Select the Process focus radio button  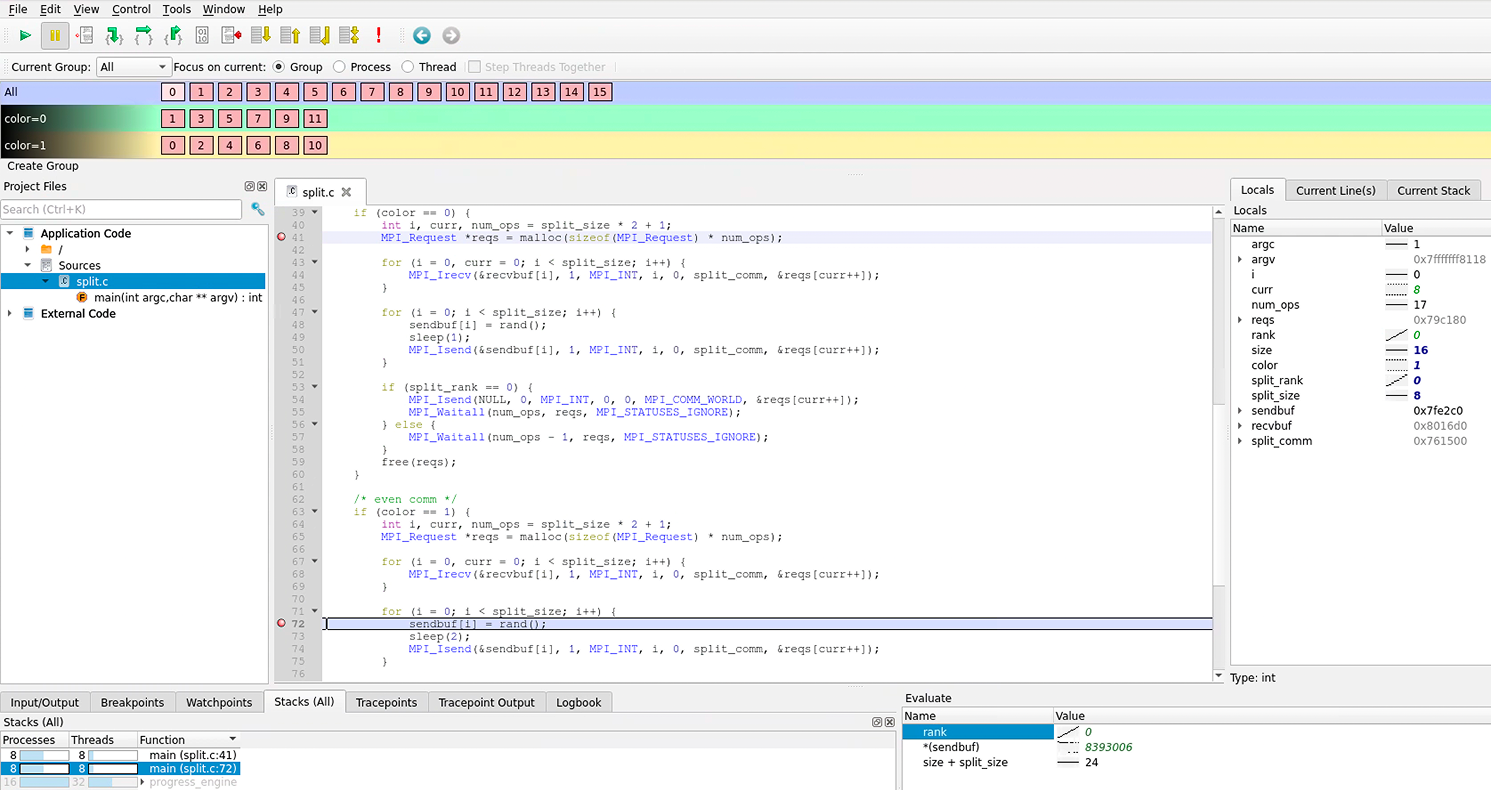(x=340, y=67)
